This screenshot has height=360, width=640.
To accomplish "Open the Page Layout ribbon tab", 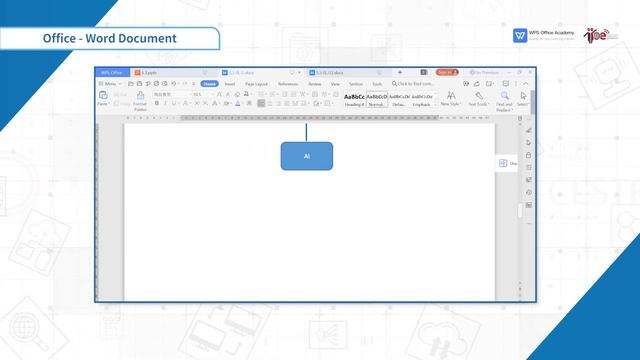I will click(256, 84).
